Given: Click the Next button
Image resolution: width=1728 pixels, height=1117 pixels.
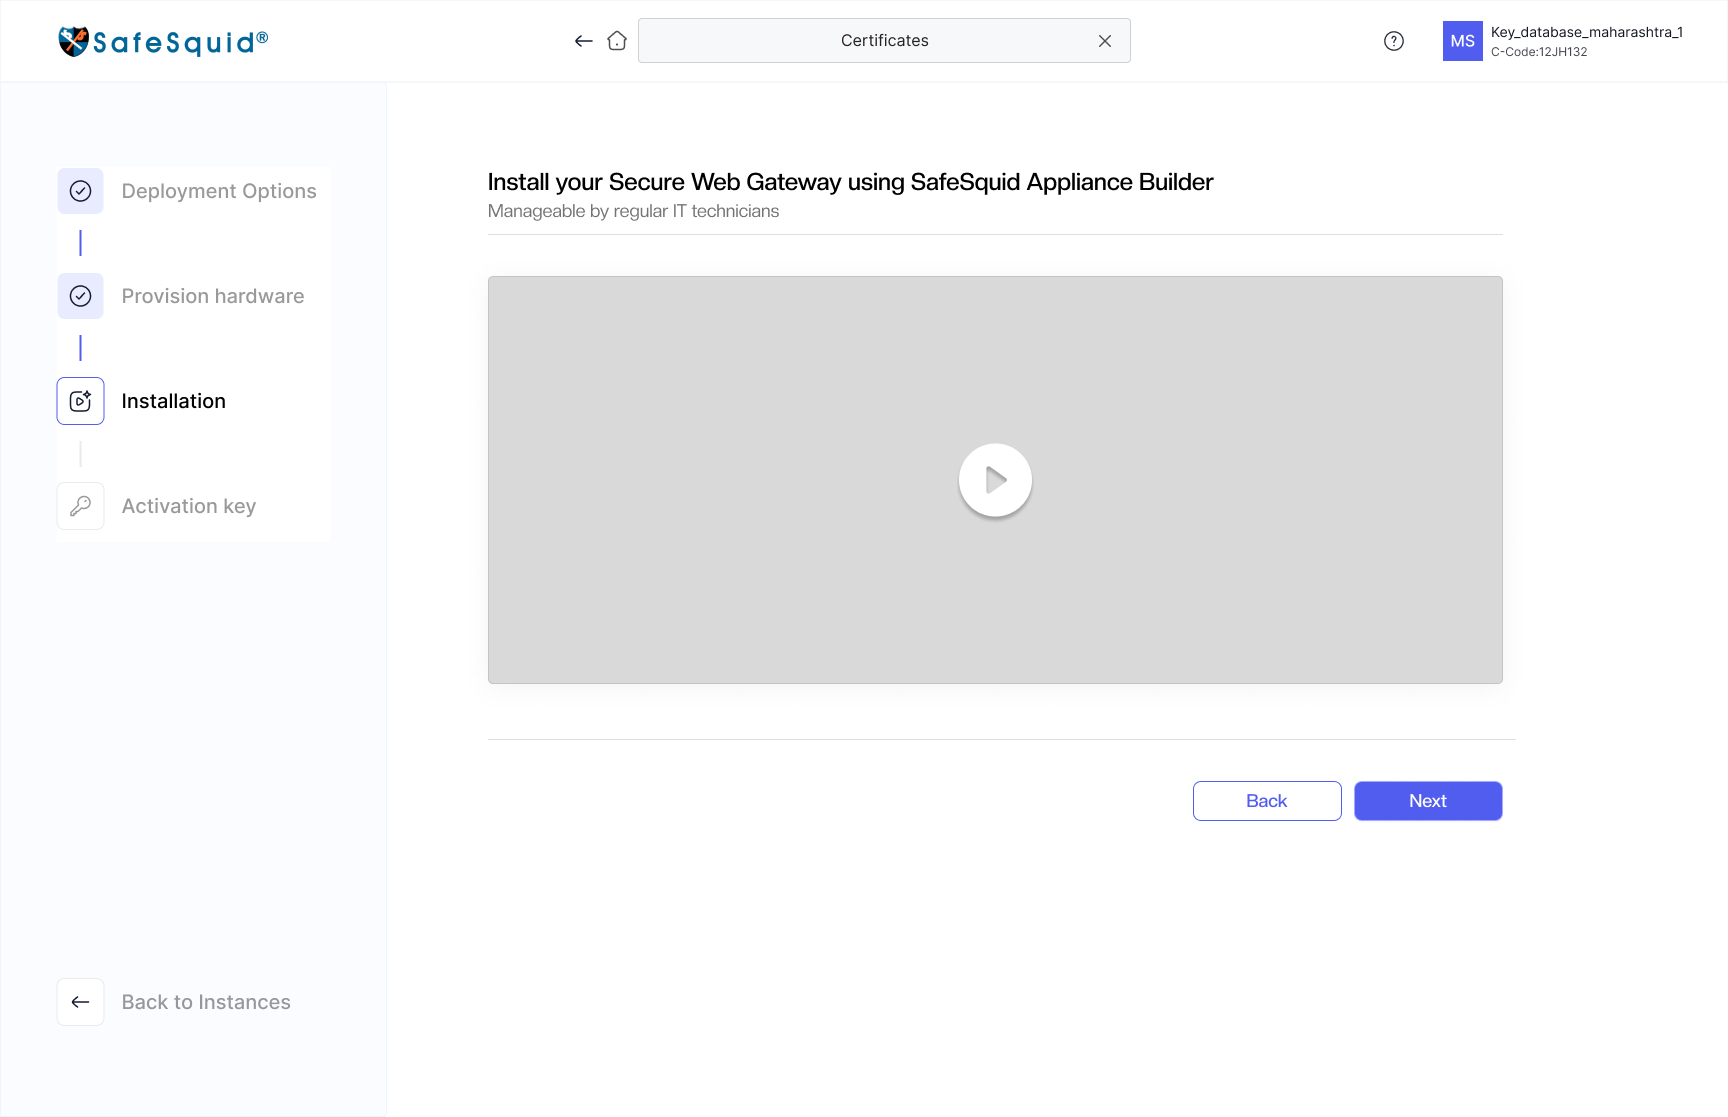Looking at the screenshot, I should point(1428,801).
